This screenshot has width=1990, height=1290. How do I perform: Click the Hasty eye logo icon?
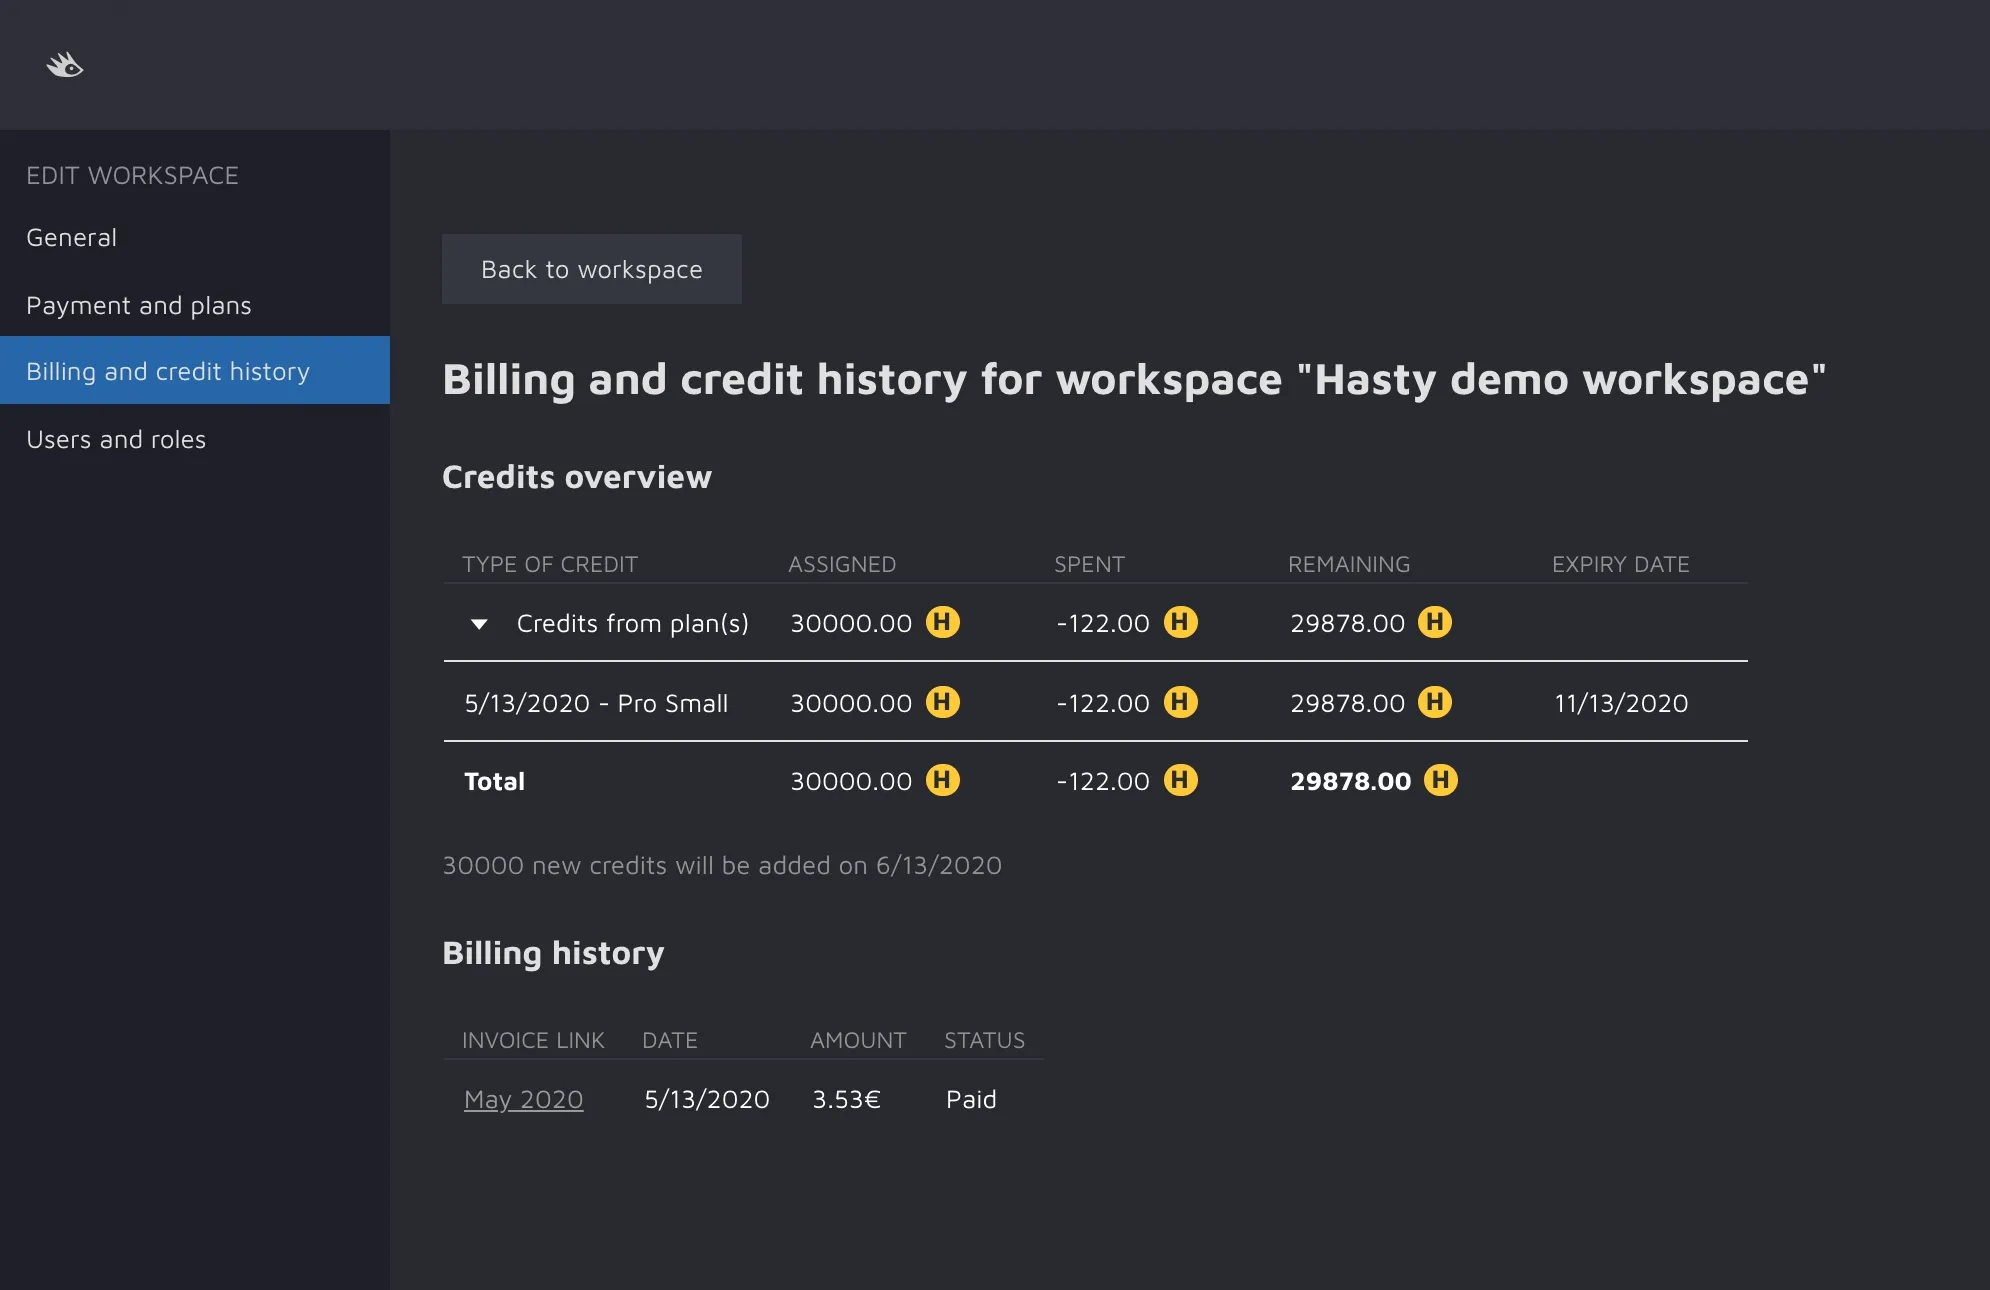(x=65, y=66)
